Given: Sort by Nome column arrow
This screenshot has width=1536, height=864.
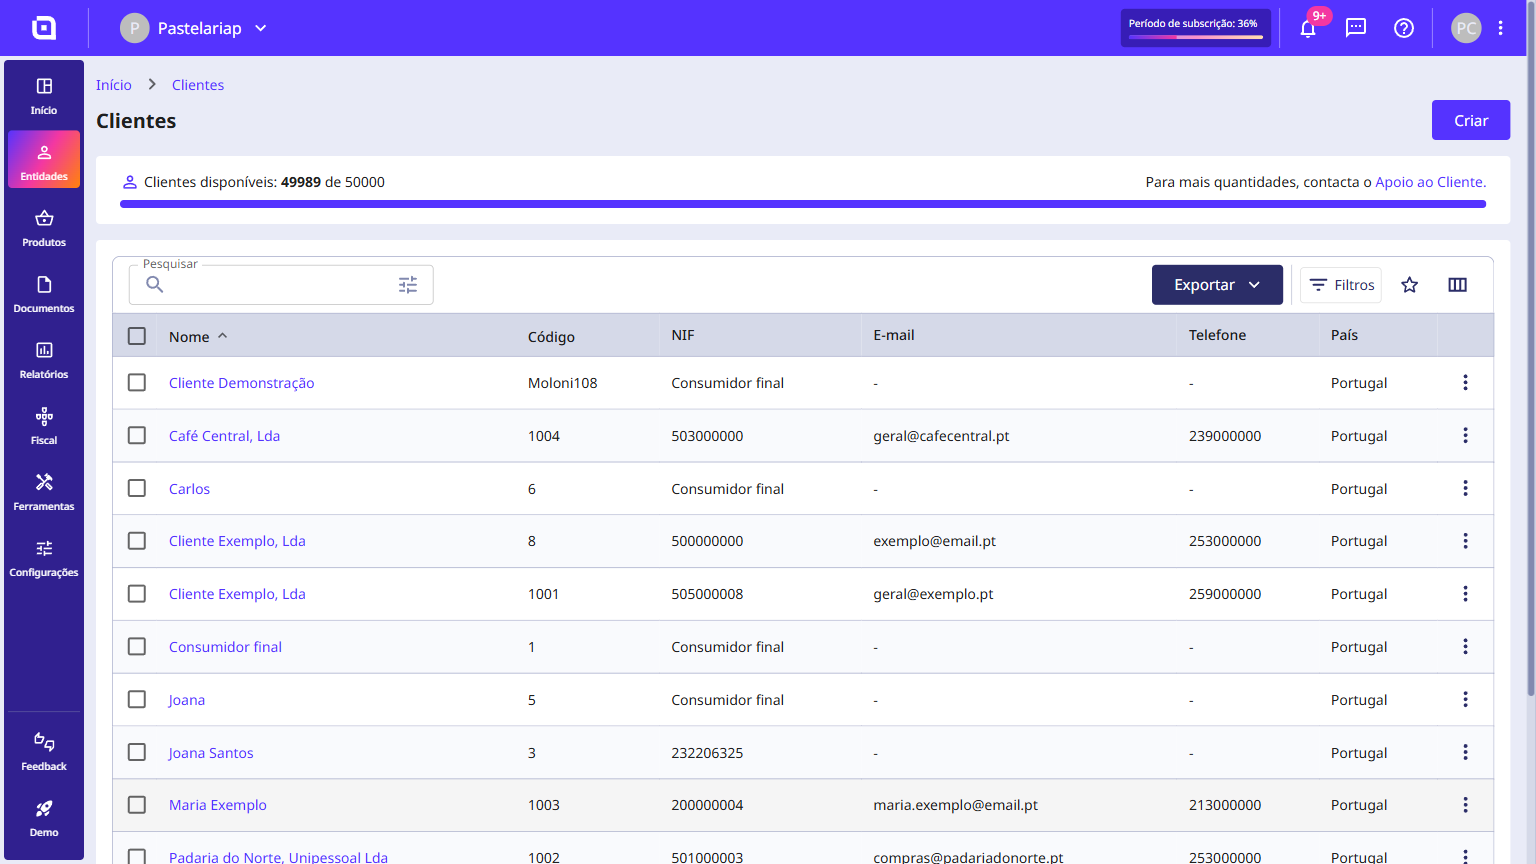Looking at the screenshot, I should (x=223, y=336).
